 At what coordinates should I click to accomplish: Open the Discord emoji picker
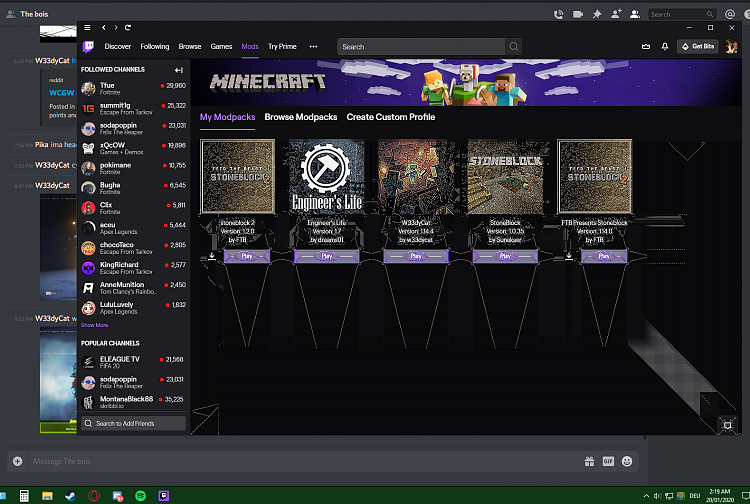[627, 461]
